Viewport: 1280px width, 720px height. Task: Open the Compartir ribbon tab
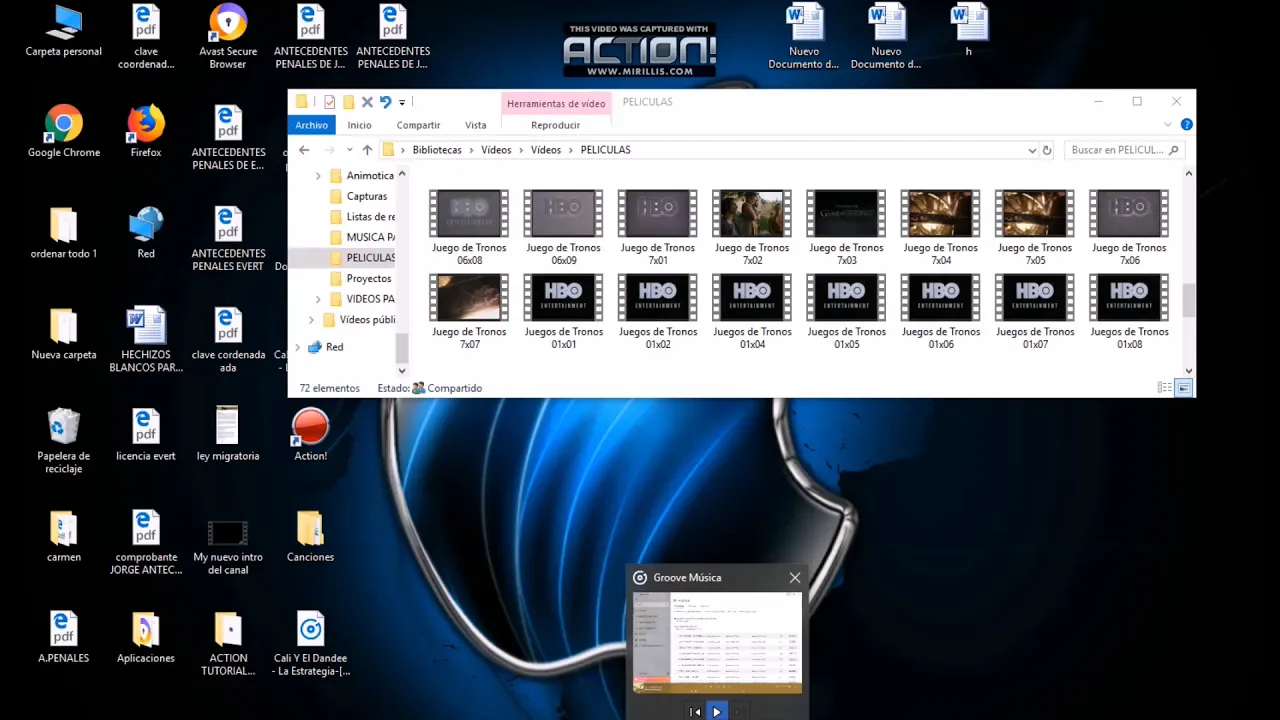point(418,125)
